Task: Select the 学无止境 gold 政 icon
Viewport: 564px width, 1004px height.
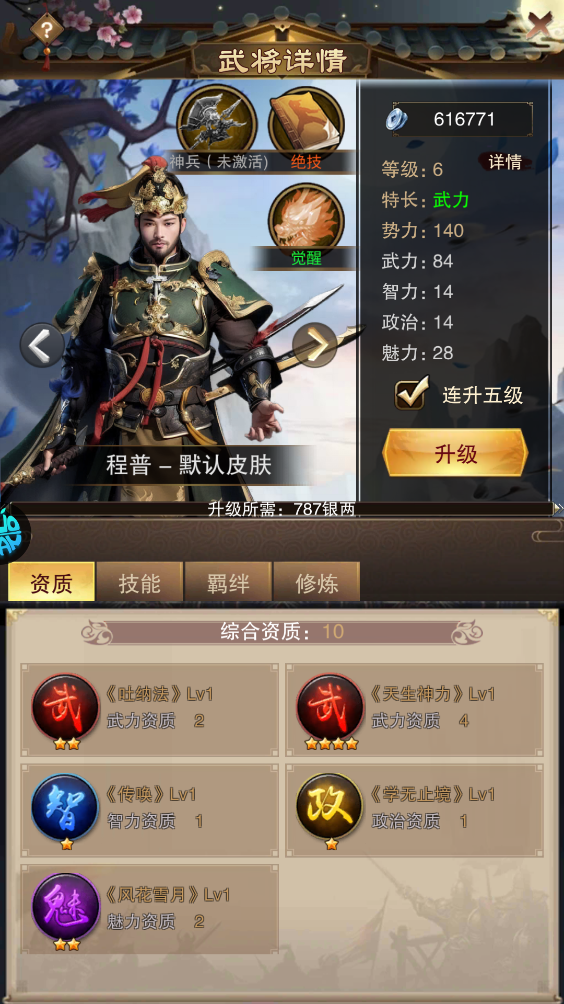Action: tap(330, 807)
